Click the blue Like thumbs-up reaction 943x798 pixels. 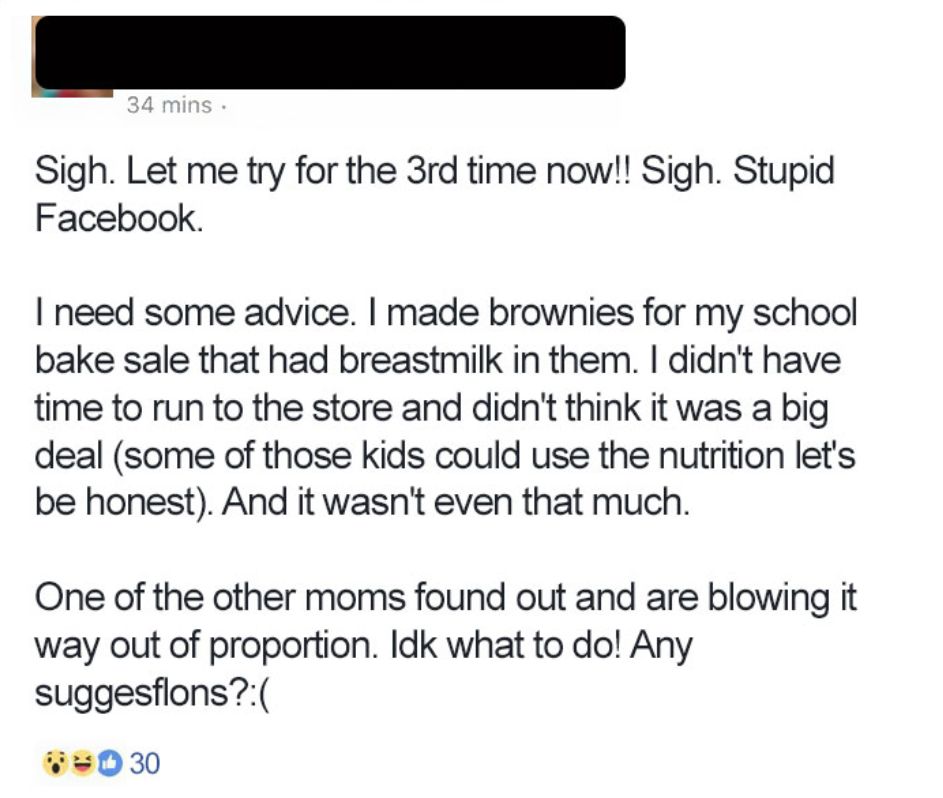click(x=109, y=764)
